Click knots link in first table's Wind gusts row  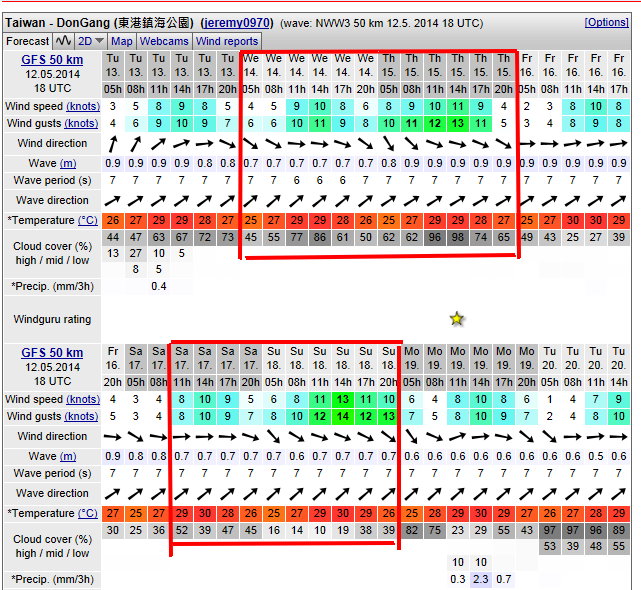pyautogui.click(x=81, y=123)
